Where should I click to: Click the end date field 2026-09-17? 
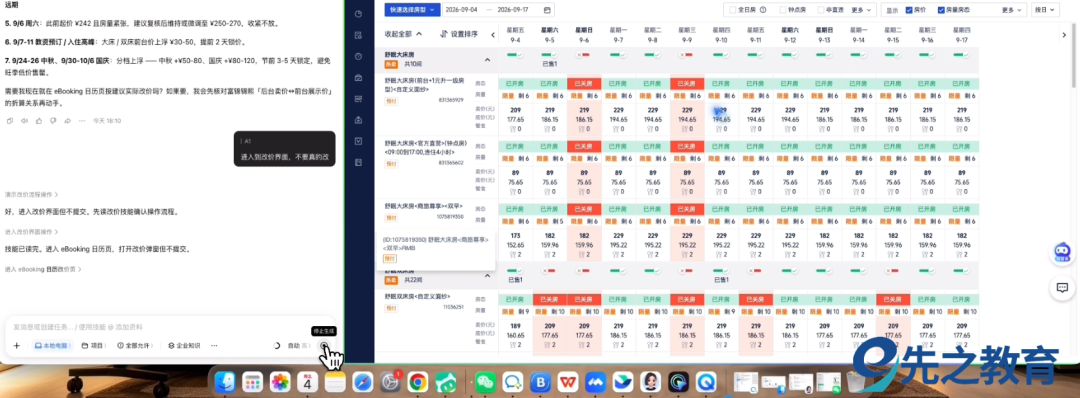[512, 10]
